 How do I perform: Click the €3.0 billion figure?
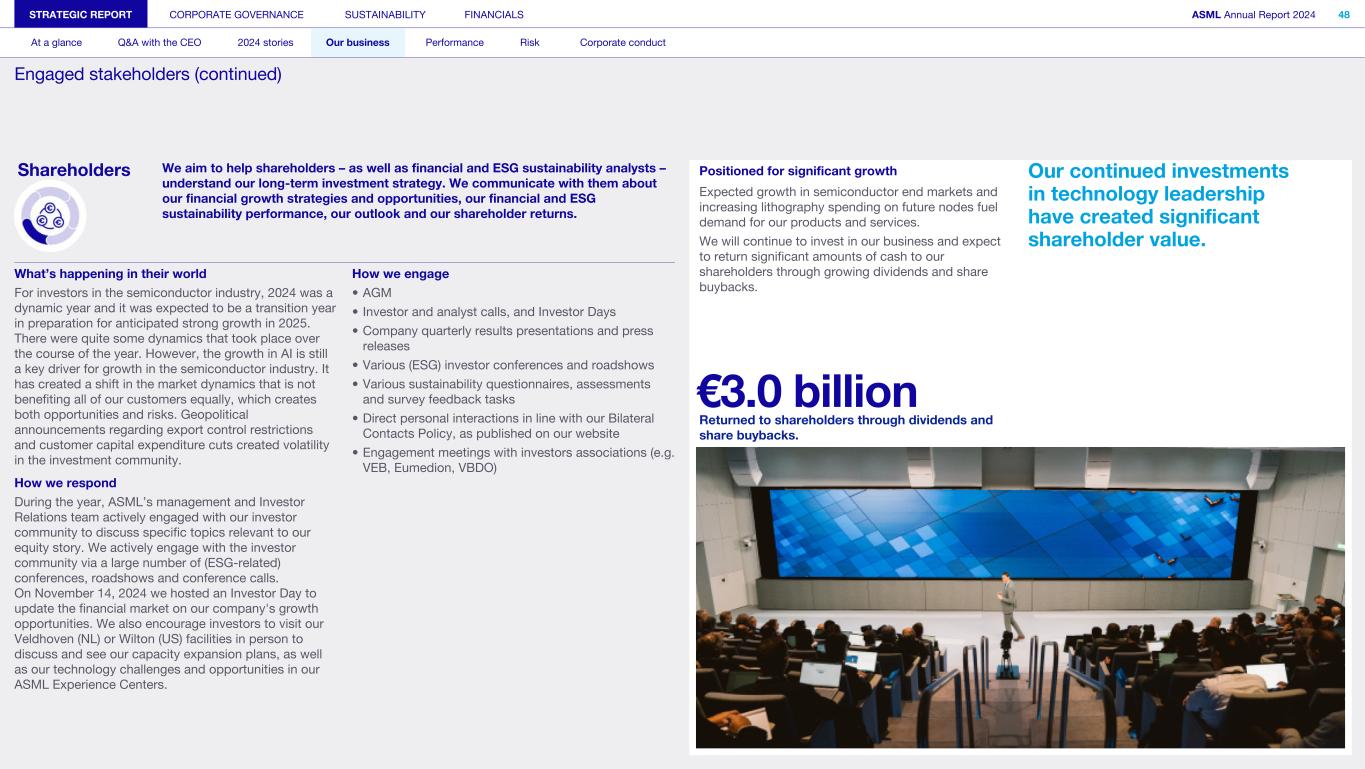[x=806, y=391]
